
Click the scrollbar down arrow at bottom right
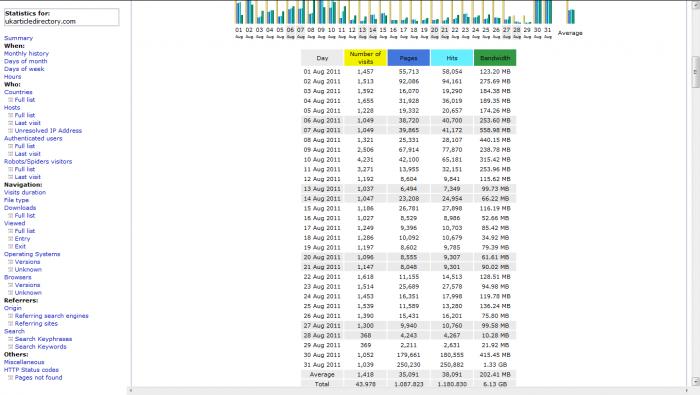[695, 381]
